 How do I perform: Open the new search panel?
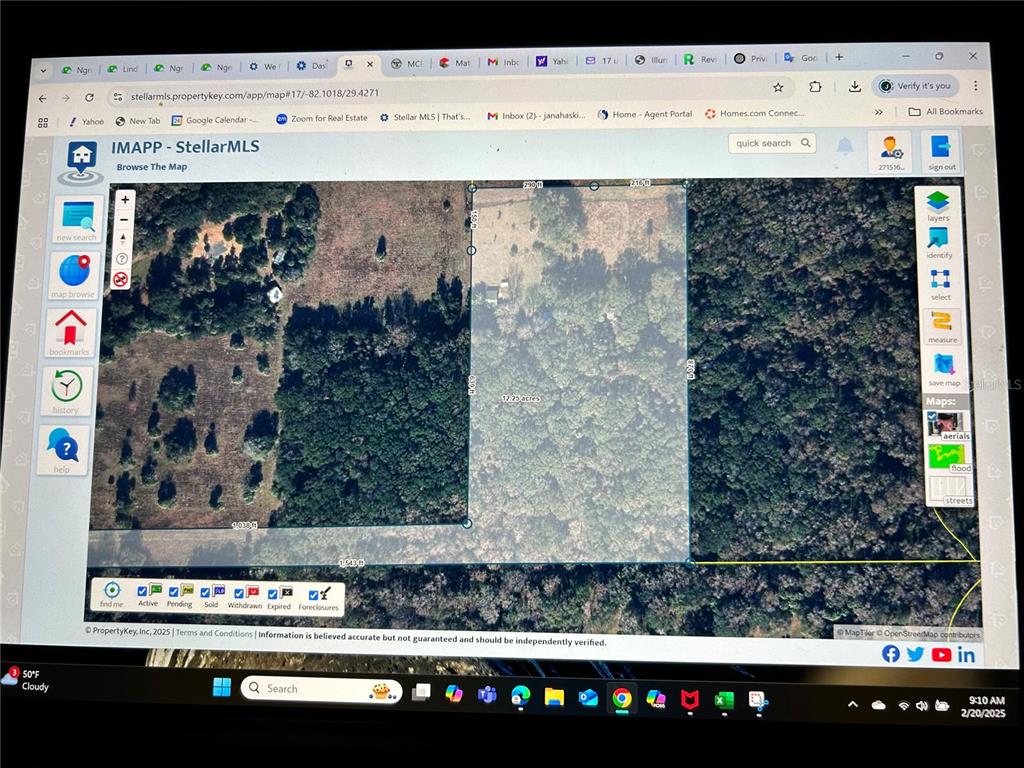click(77, 219)
